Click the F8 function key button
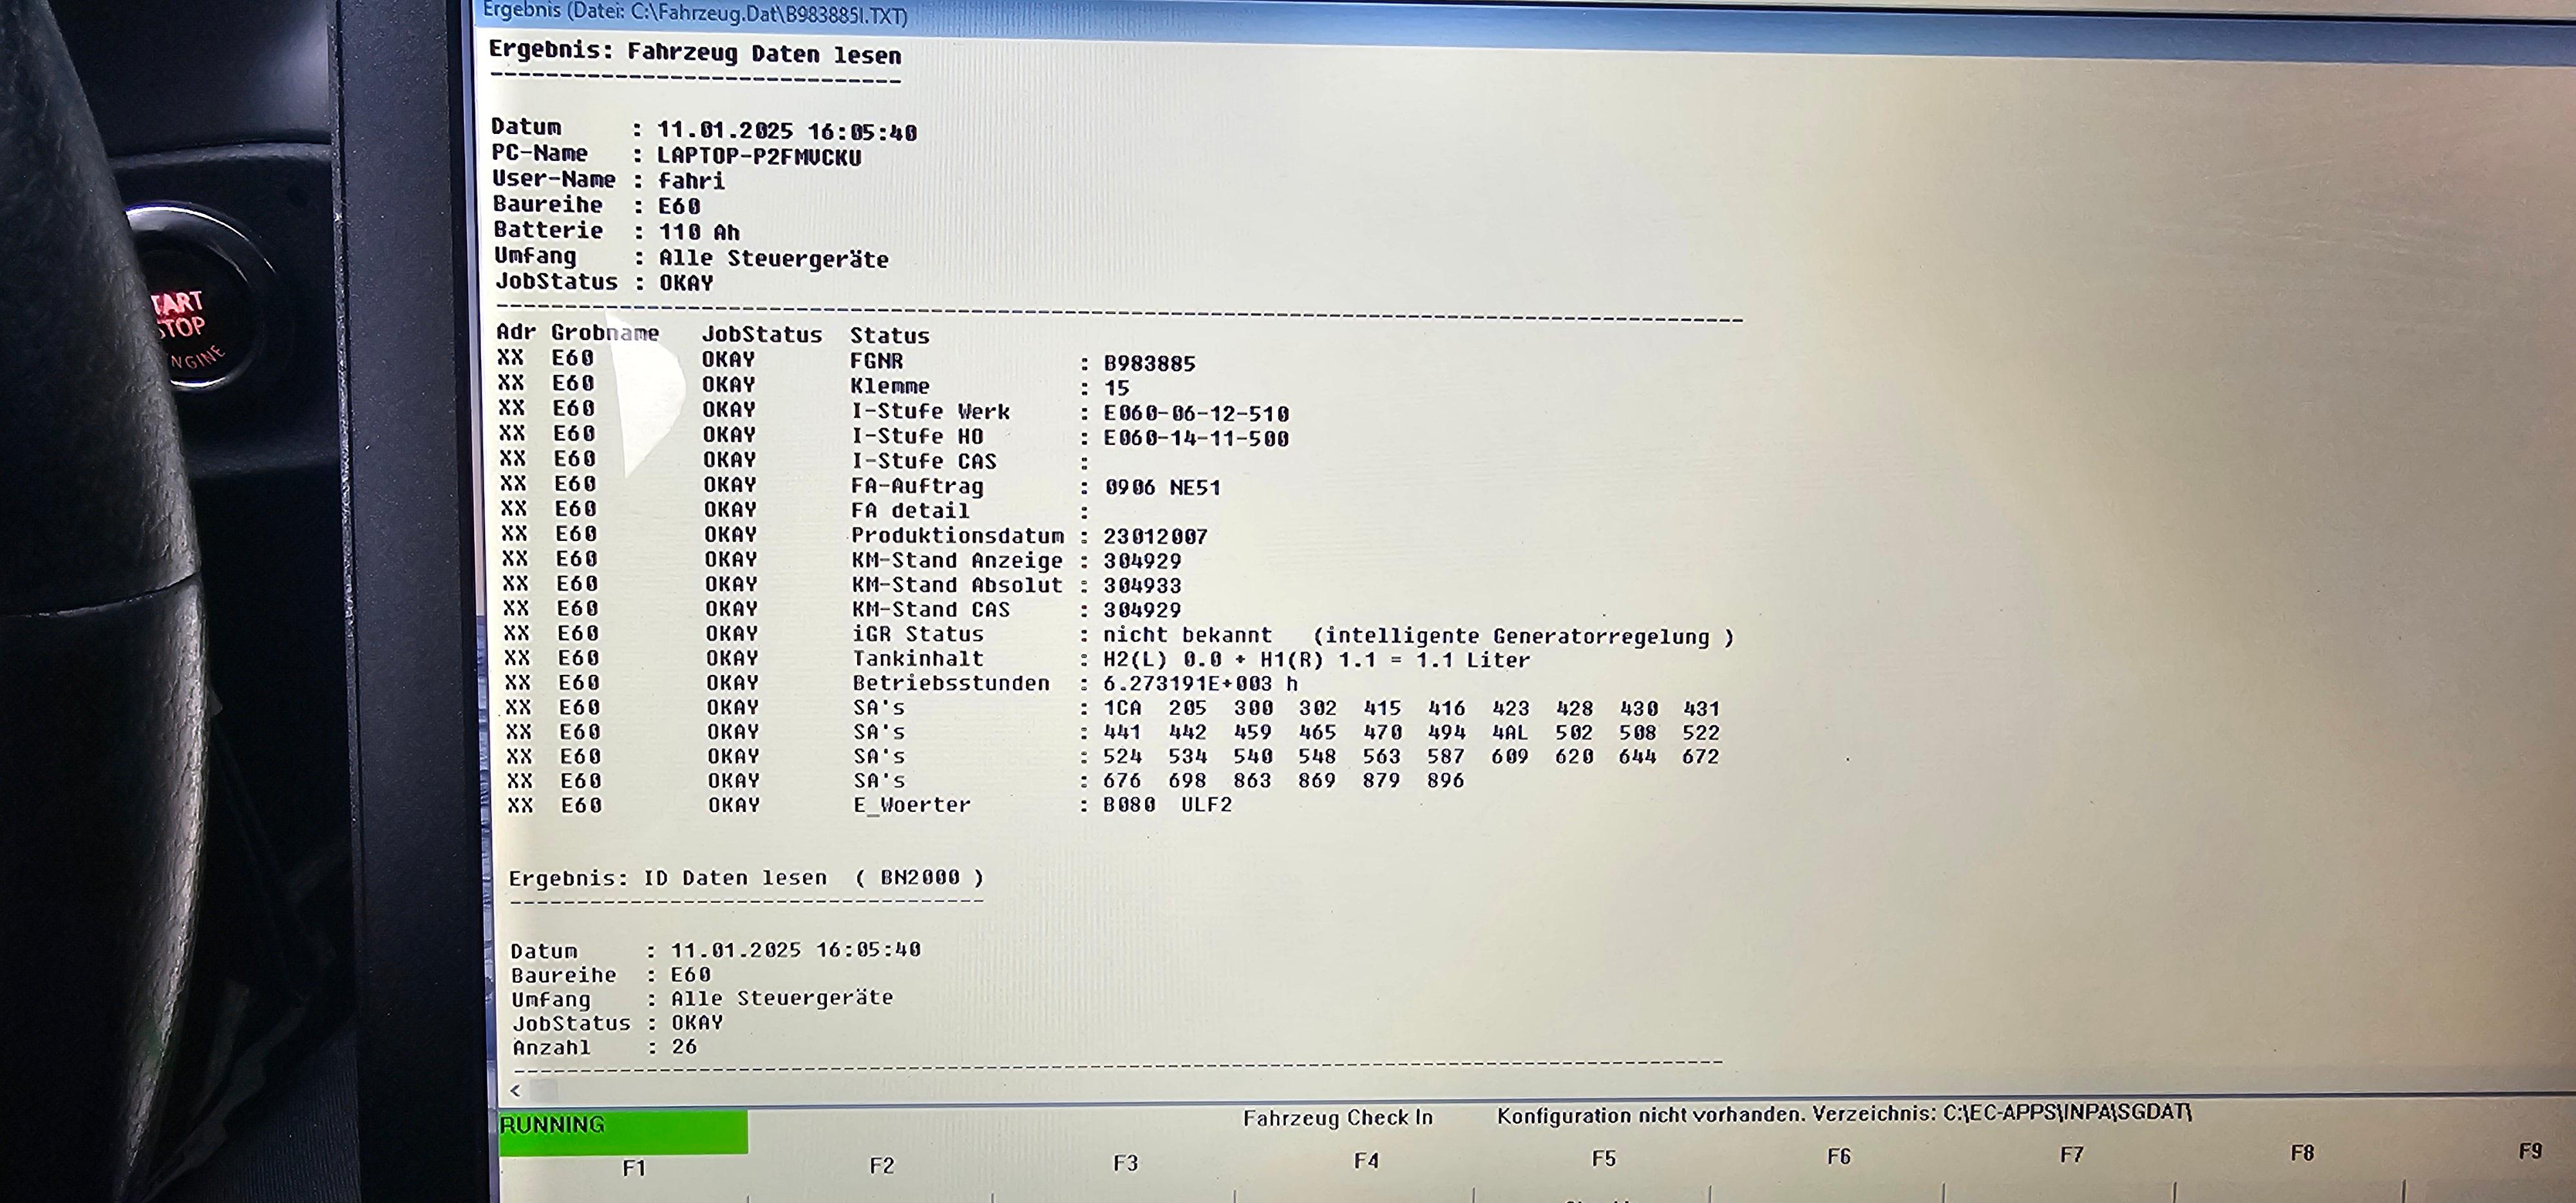This screenshot has width=2576, height=1203. 2302,1153
